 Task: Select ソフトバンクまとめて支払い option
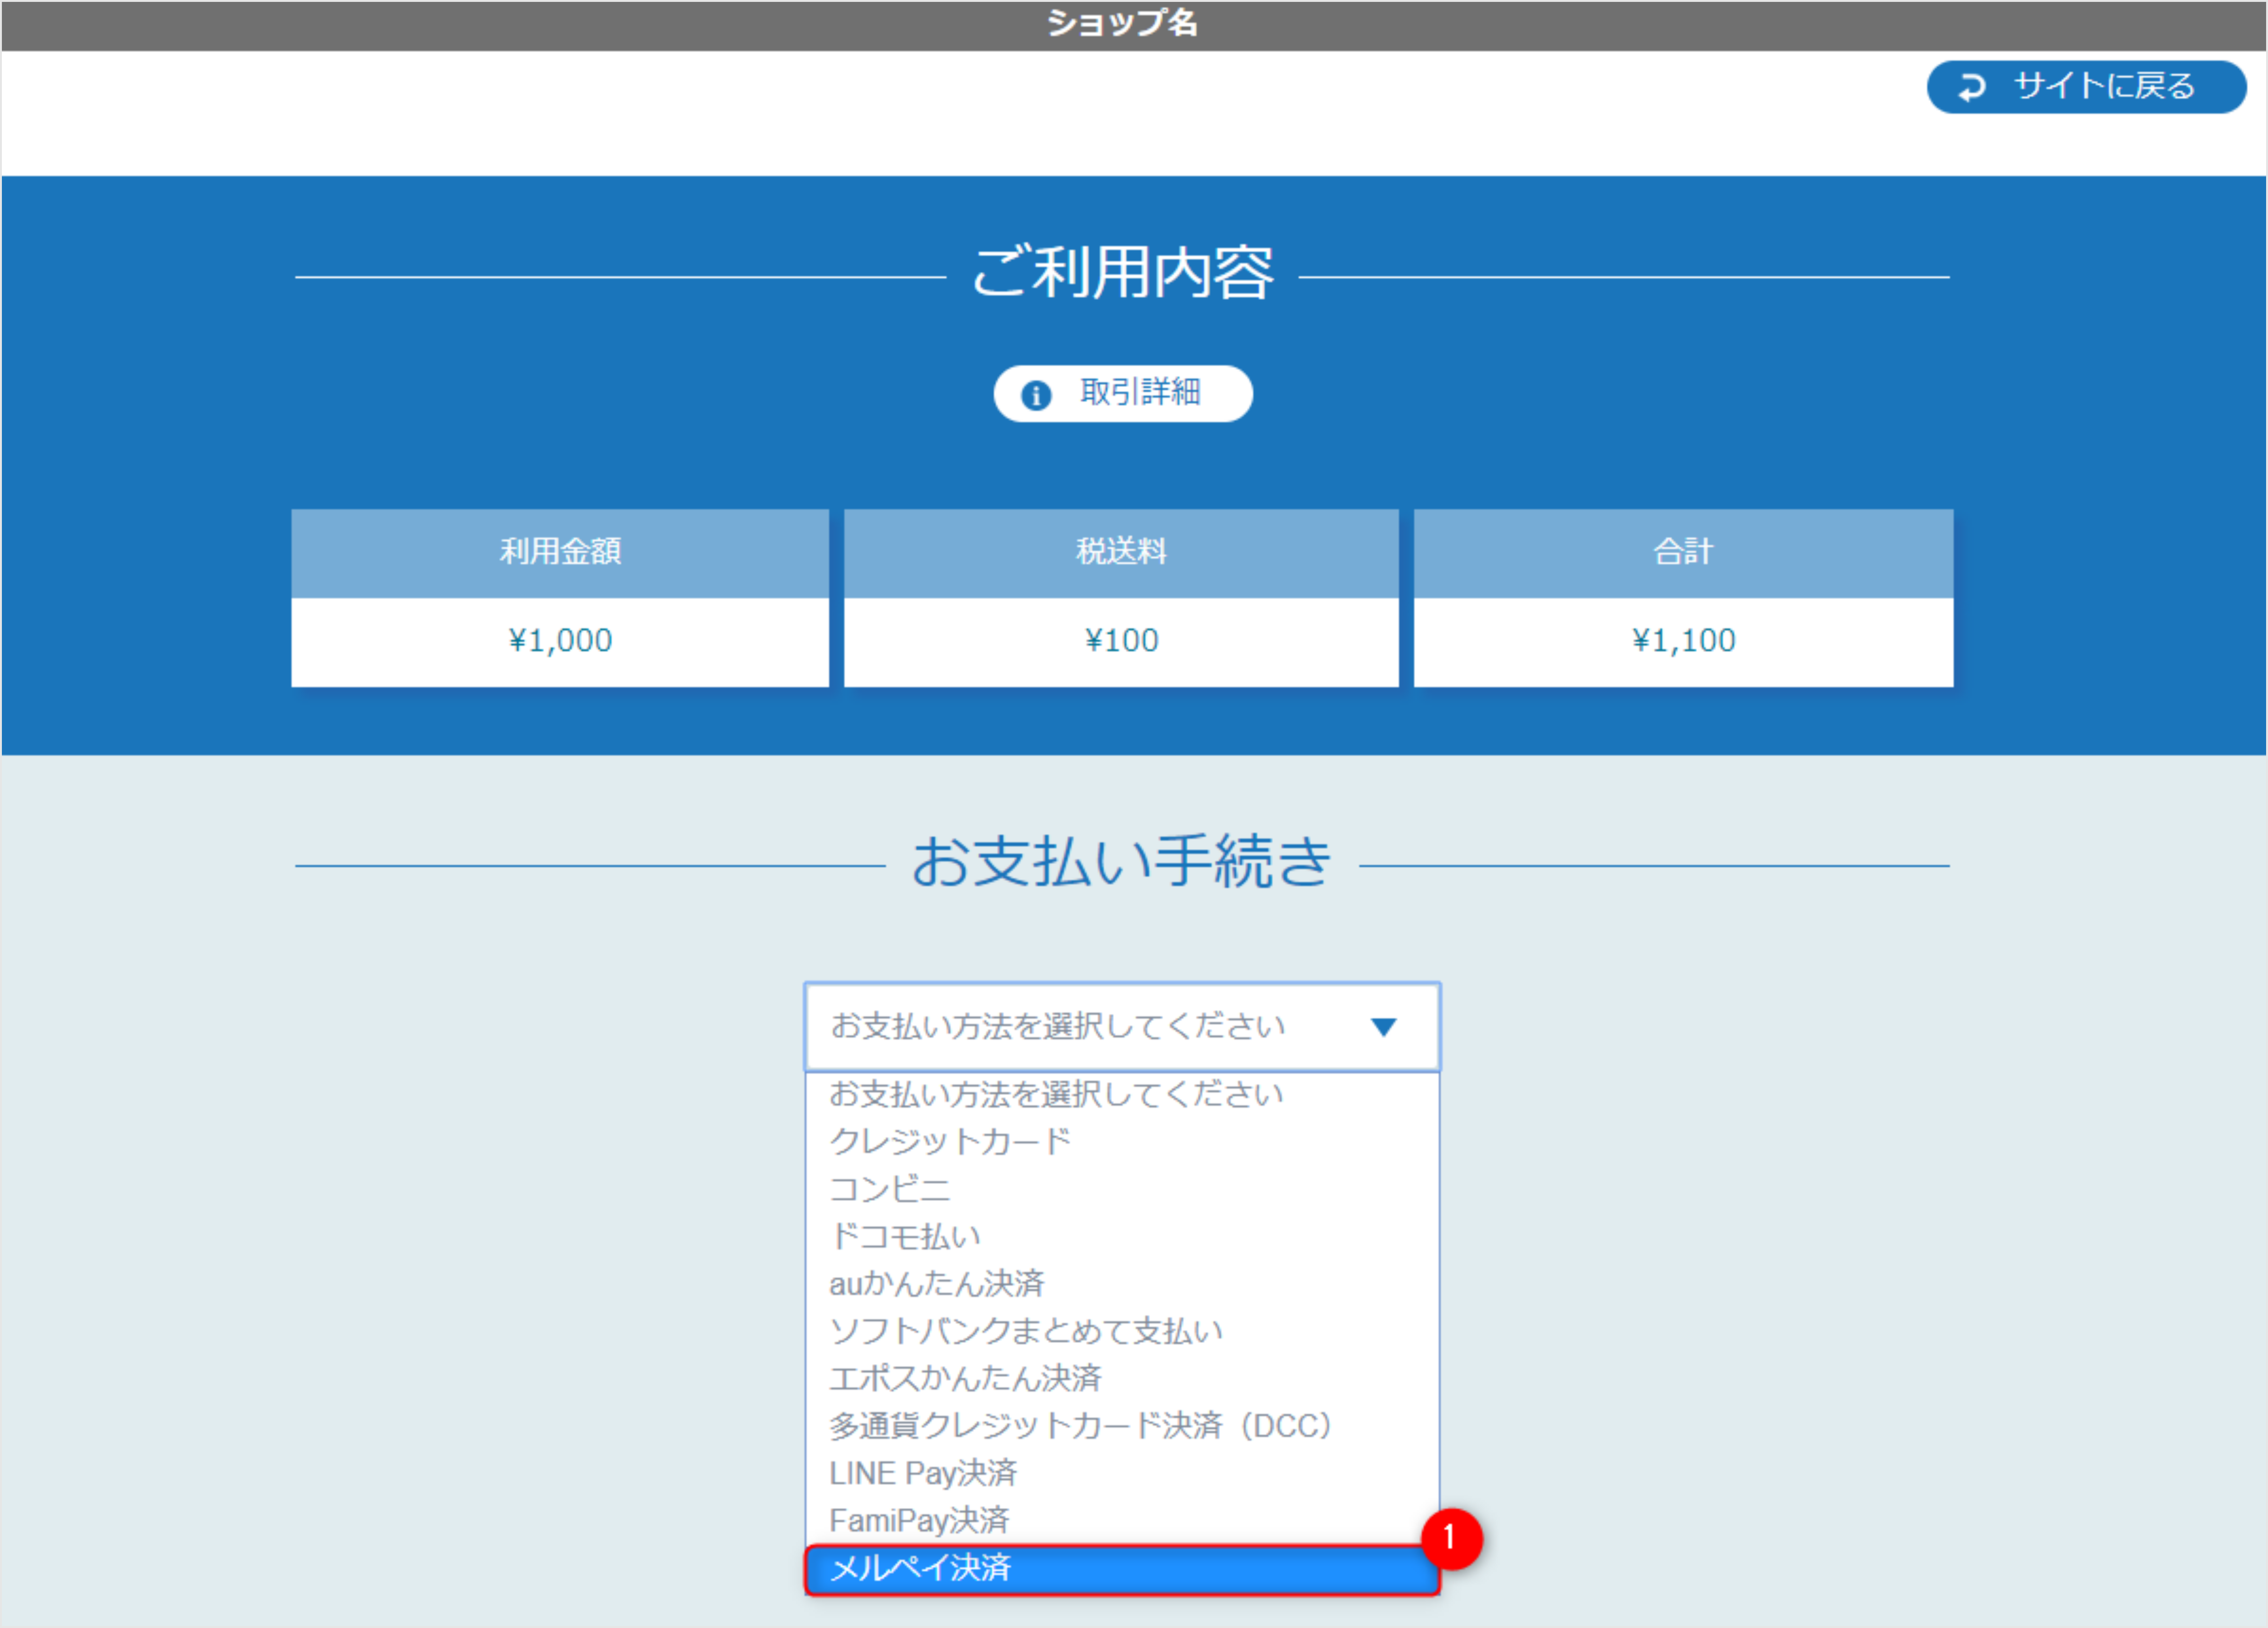tap(1026, 1331)
